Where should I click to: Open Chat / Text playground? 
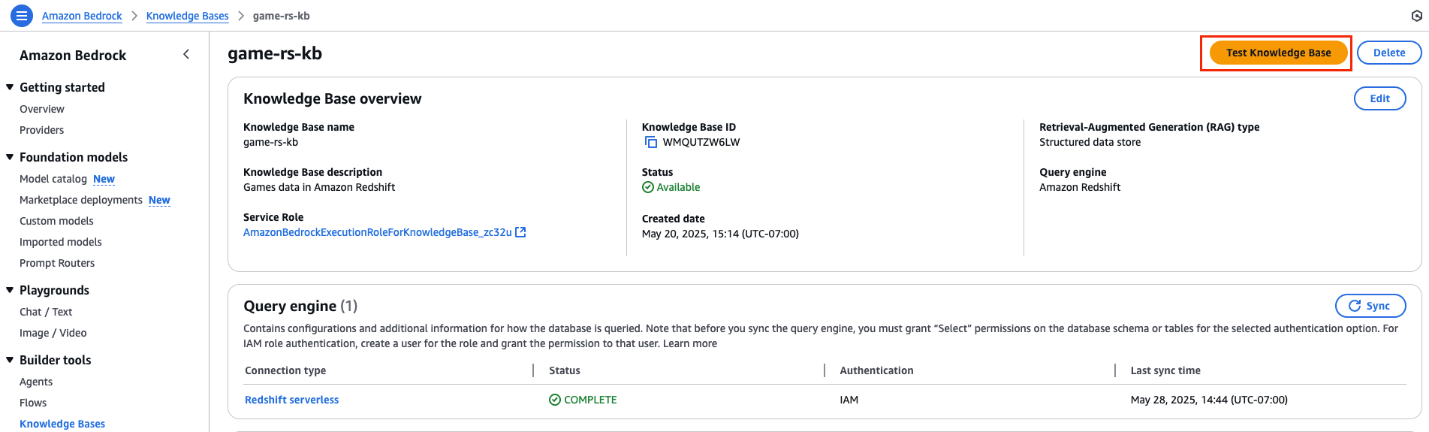45,312
